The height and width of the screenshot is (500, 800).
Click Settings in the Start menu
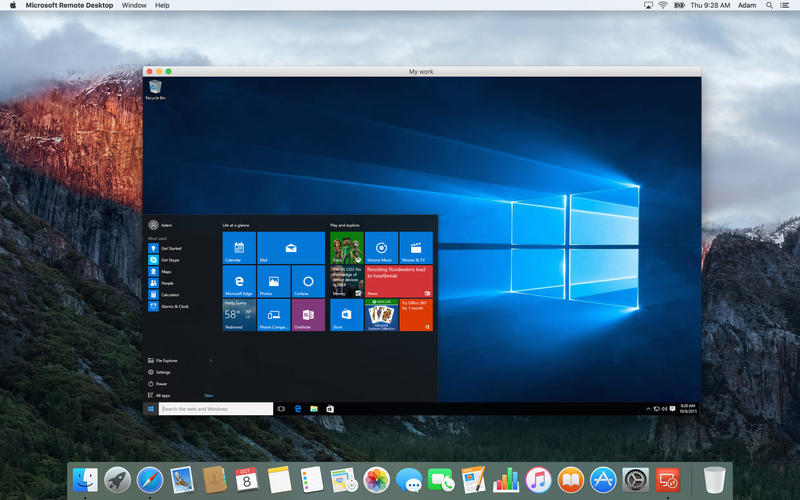(163, 372)
